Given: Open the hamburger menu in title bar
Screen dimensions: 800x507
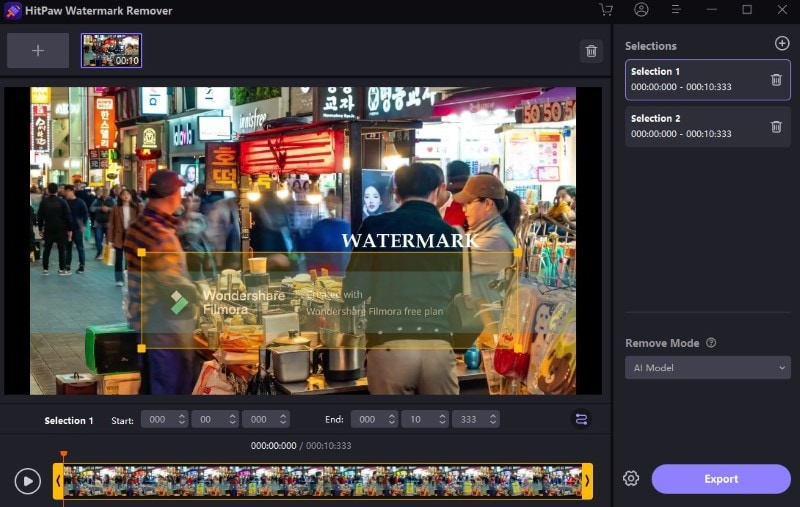Looking at the screenshot, I should (676, 10).
